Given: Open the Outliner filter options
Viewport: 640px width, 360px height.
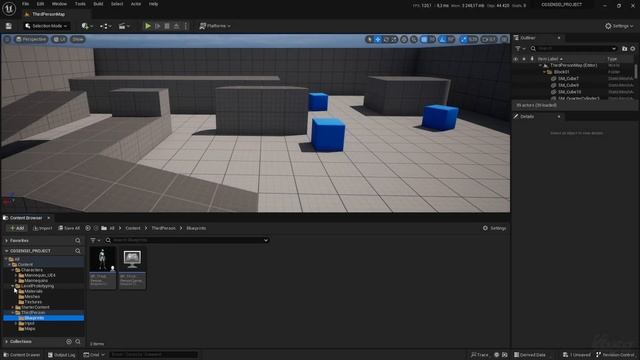Looking at the screenshot, I should click(520, 49).
